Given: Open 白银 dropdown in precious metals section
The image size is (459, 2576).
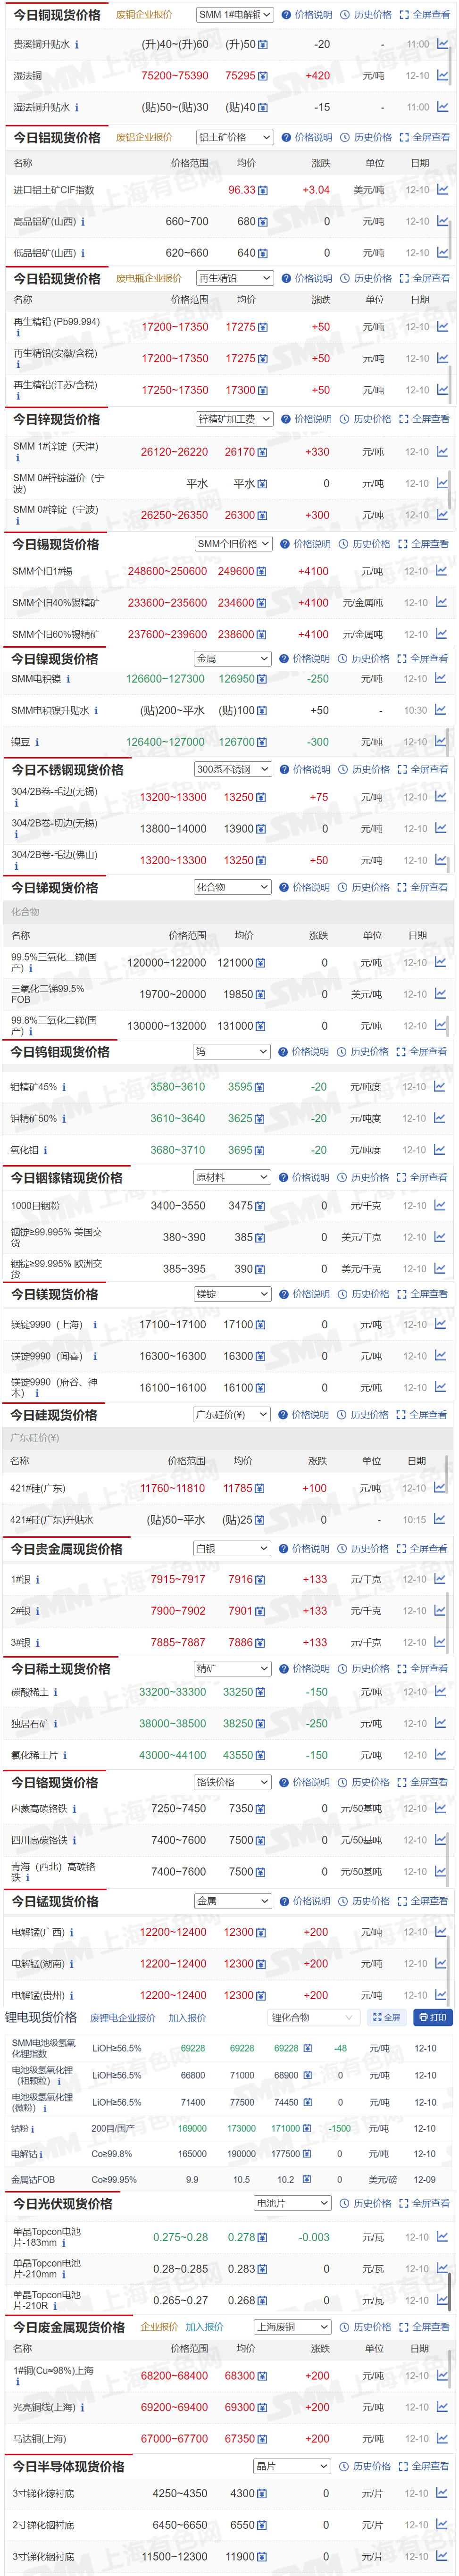Looking at the screenshot, I should 232,1548.
